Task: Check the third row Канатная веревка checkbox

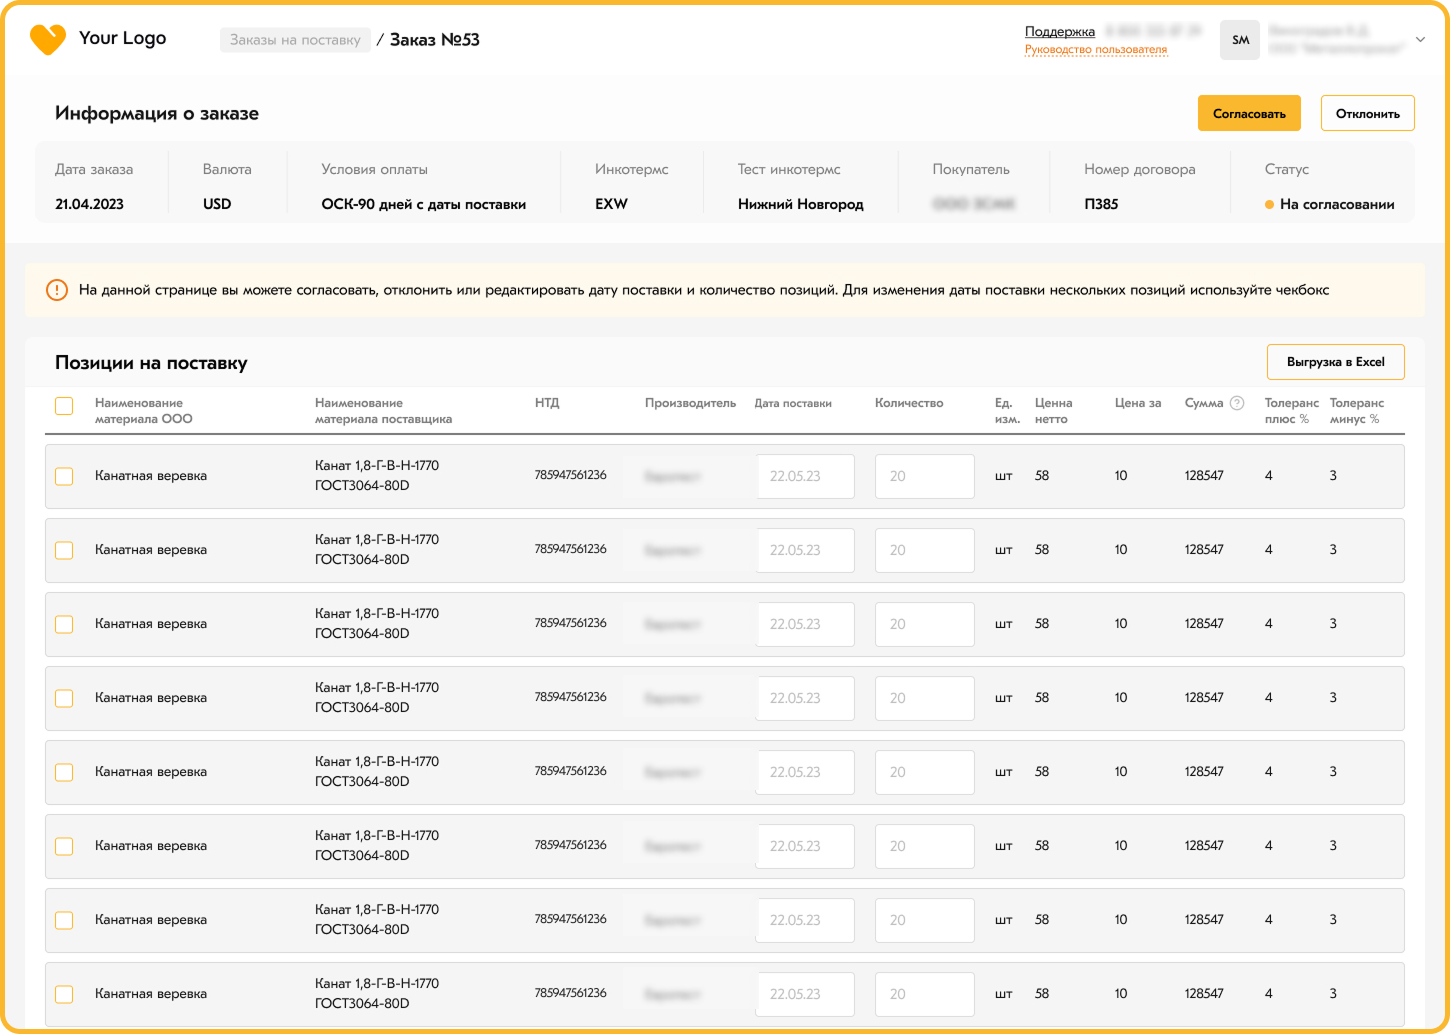Action: [x=64, y=624]
